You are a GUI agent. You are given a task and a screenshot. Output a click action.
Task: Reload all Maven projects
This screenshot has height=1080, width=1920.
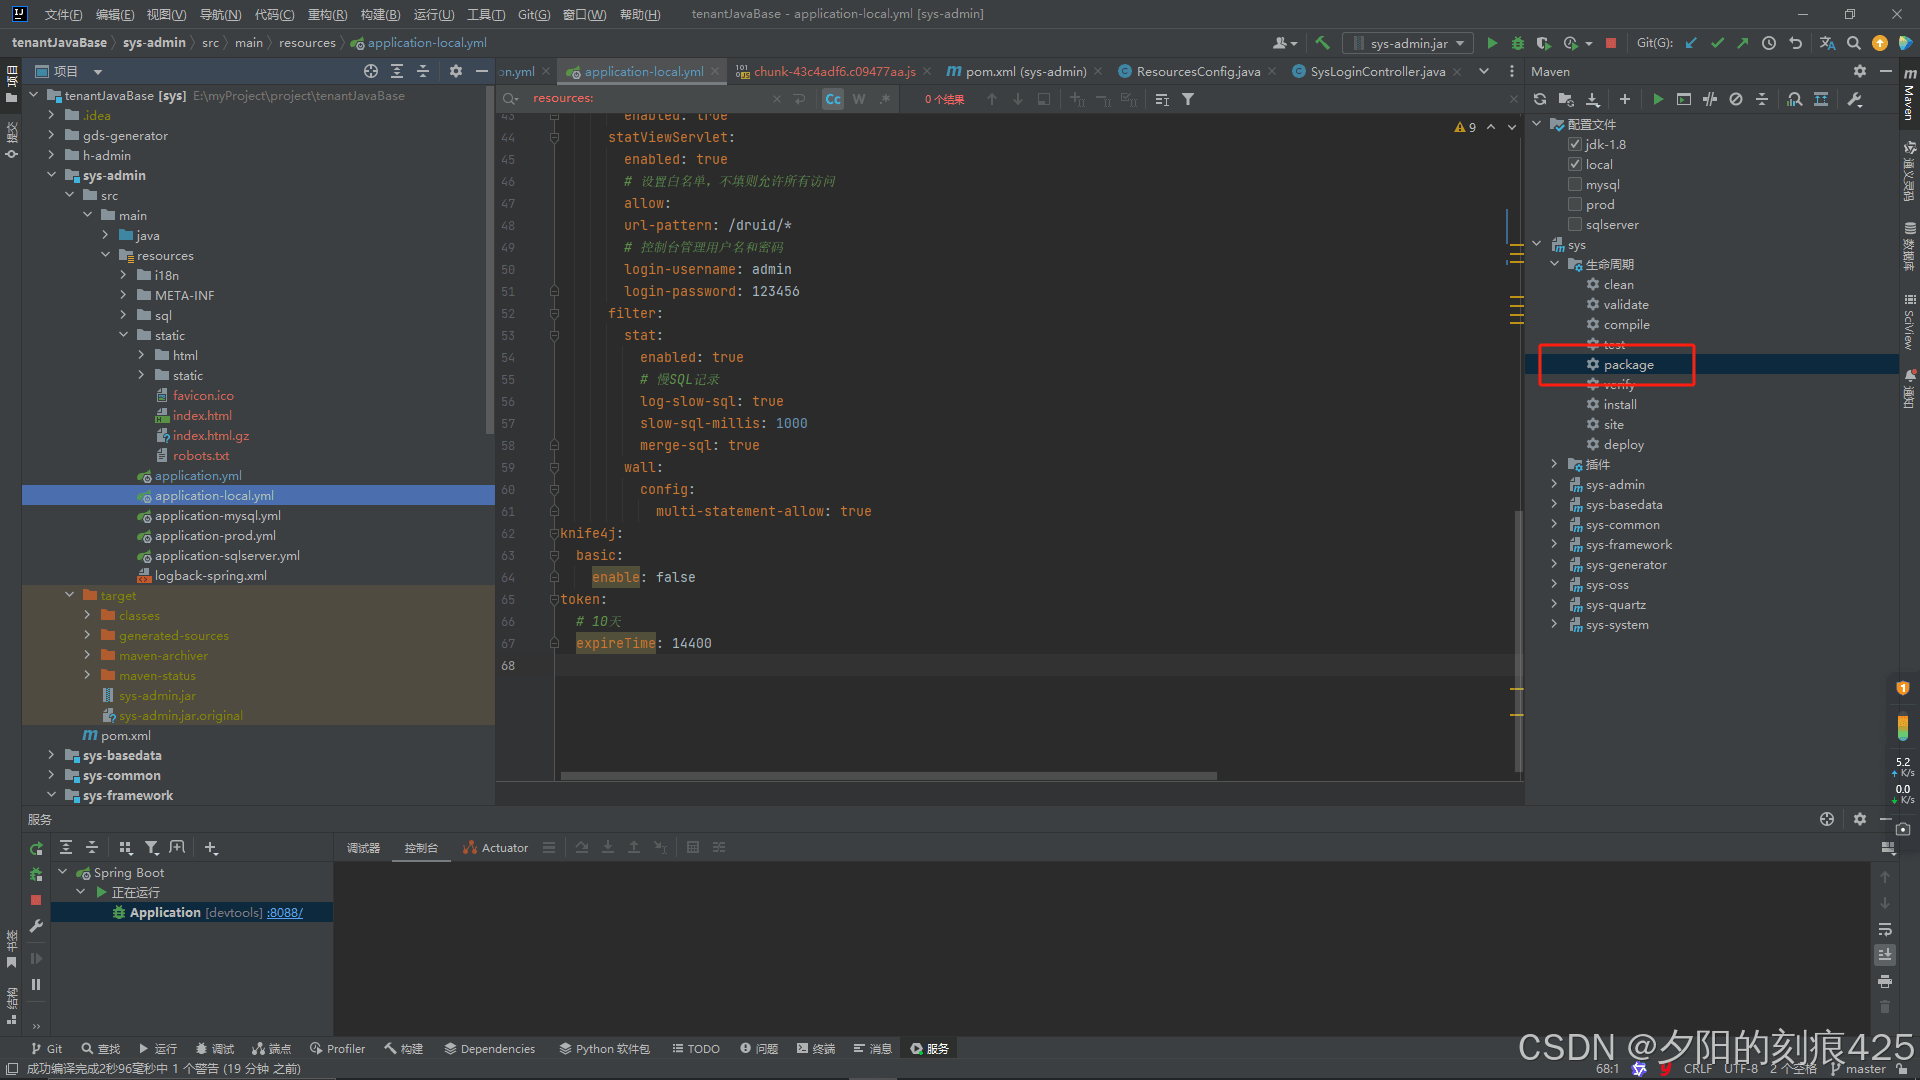(1540, 99)
